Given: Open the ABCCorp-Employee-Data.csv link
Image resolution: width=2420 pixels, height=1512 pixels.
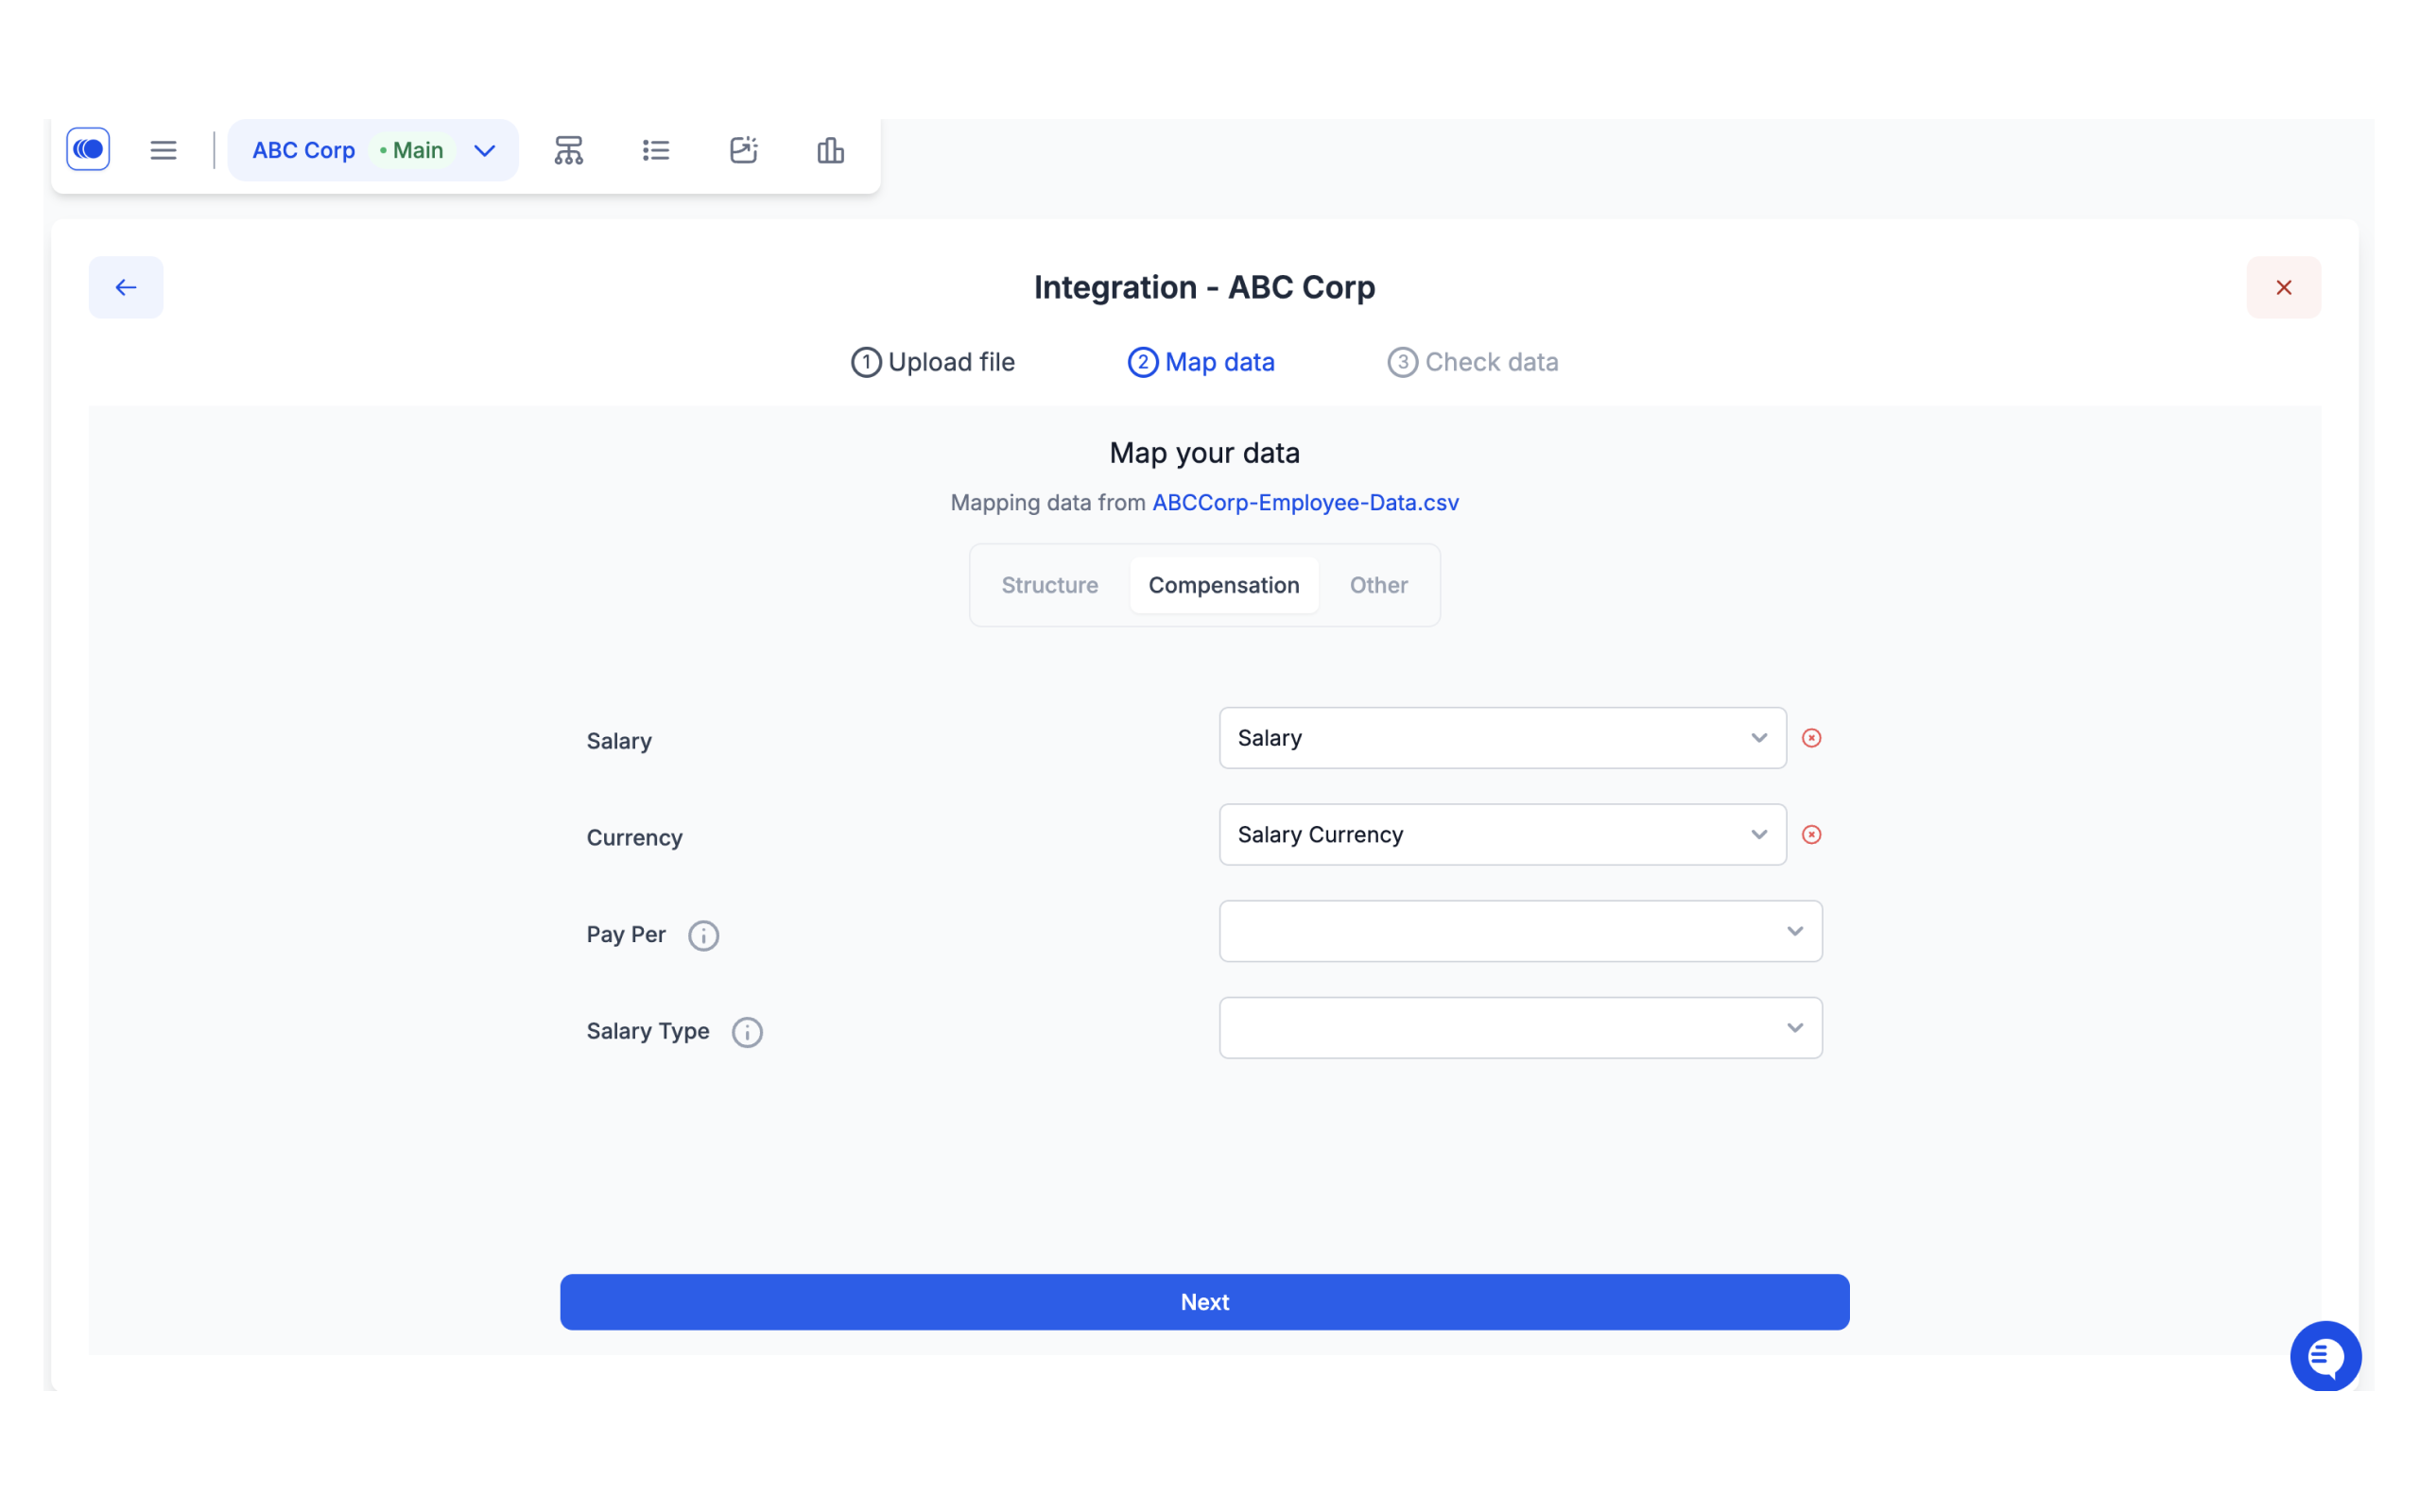Looking at the screenshot, I should [x=1305, y=502].
